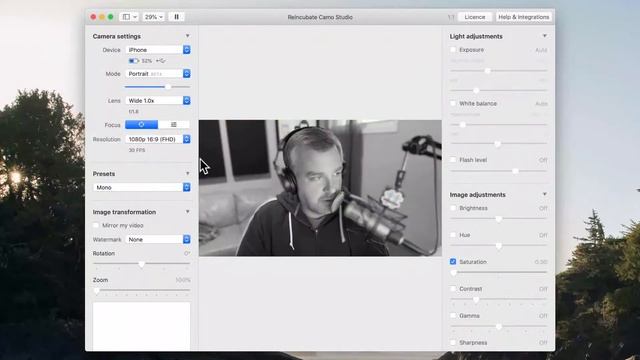Screen dimensions: 640x360
Task: Enable the White balance checkbox
Action: [x=453, y=103]
